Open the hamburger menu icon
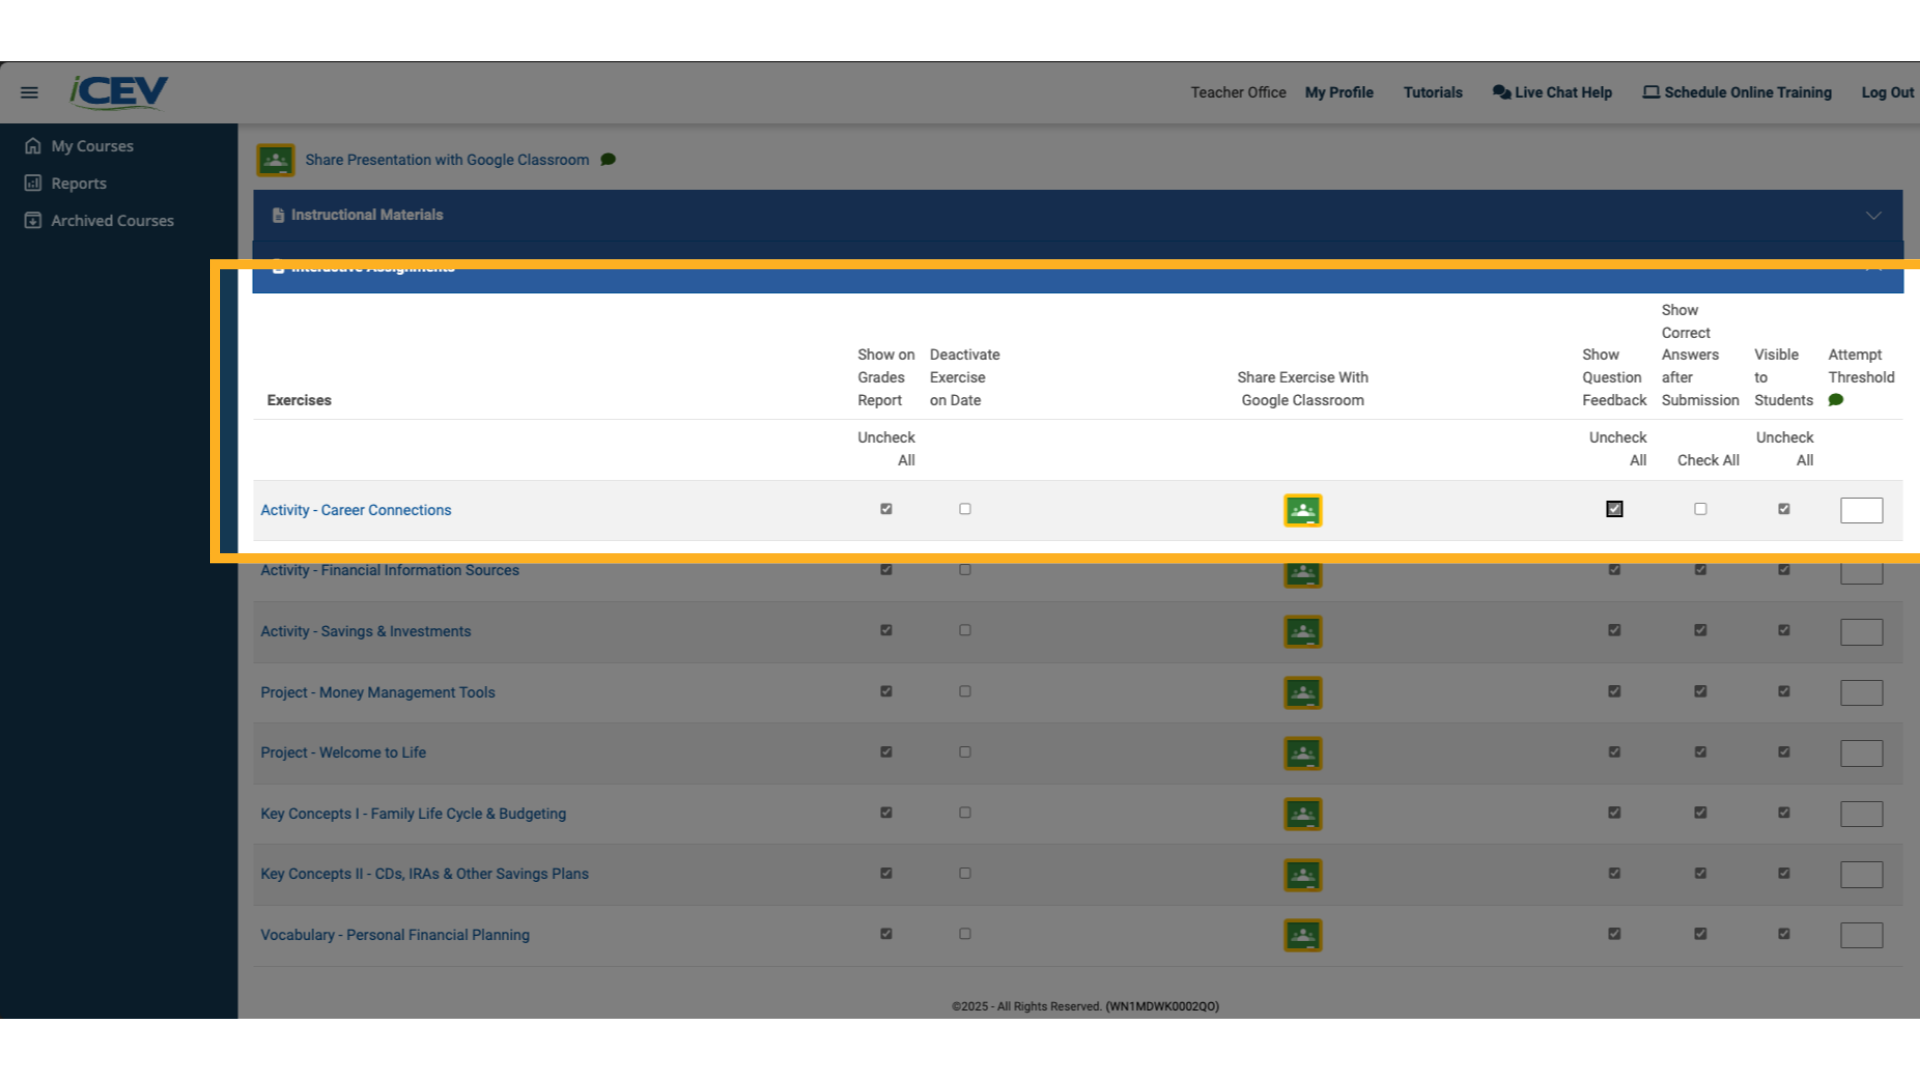The width and height of the screenshot is (1920, 1080). coord(29,92)
